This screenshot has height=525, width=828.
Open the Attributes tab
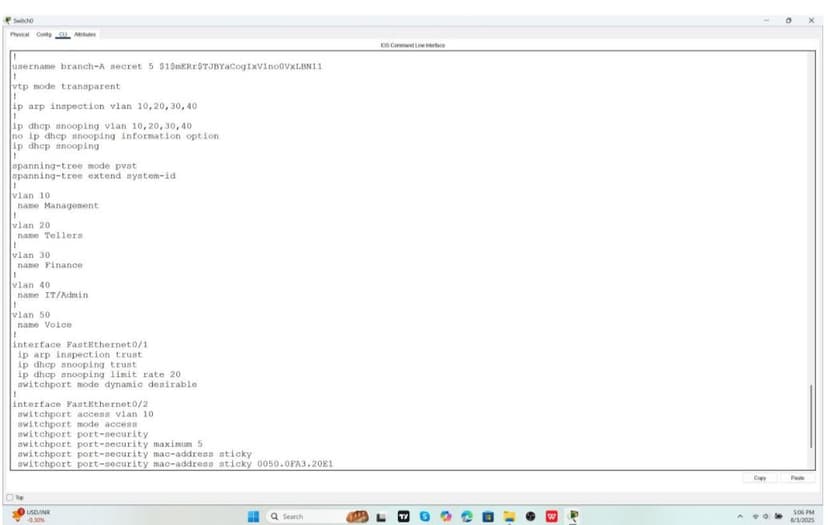tap(85, 34)
